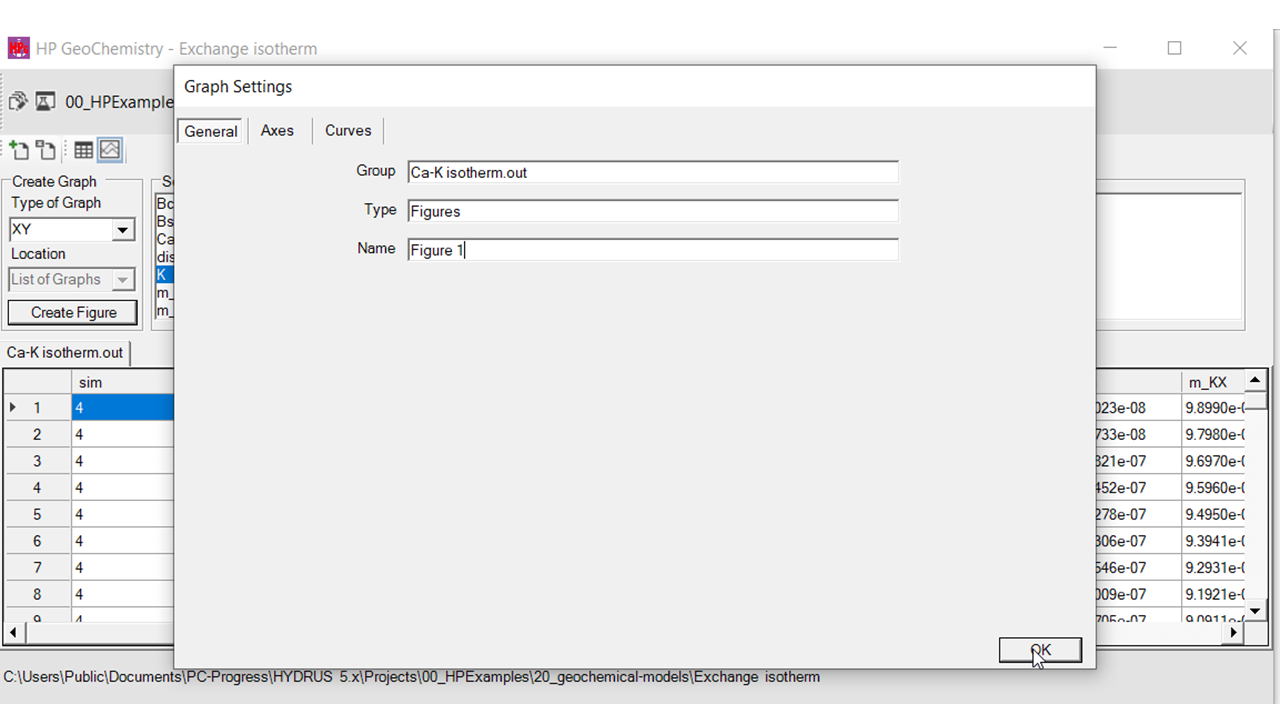Click the remove item icon with x mark
This screenshot has width=1280, height=720.
pyautogui.click(x=46, y=150)
